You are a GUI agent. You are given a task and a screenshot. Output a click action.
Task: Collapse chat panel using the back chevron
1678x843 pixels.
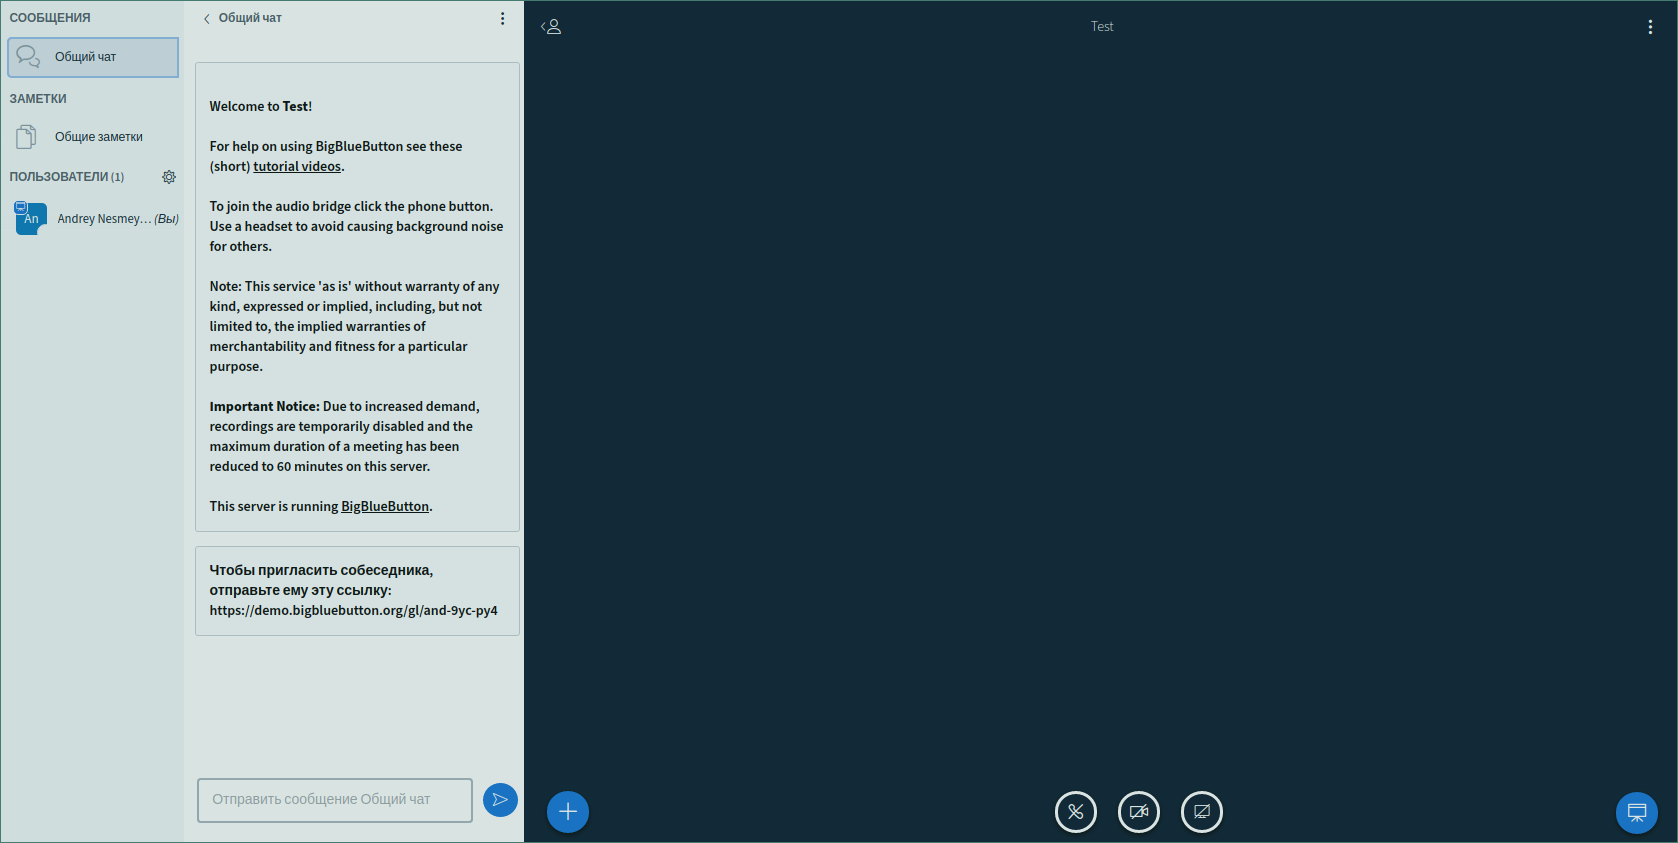[207, 18]
